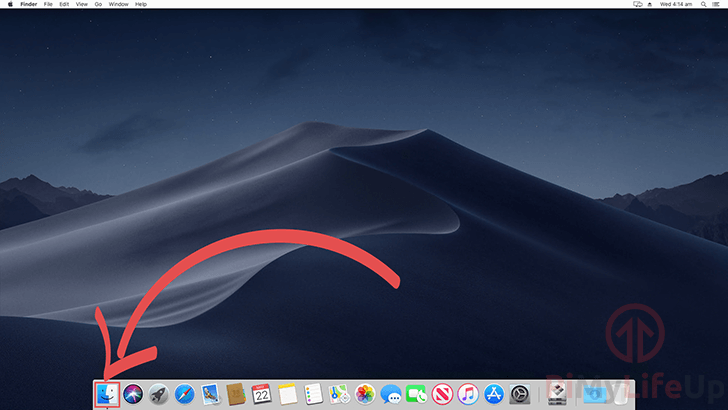Open Photos flower icon in Dock

pyautogui.click(x=365, y=395)
